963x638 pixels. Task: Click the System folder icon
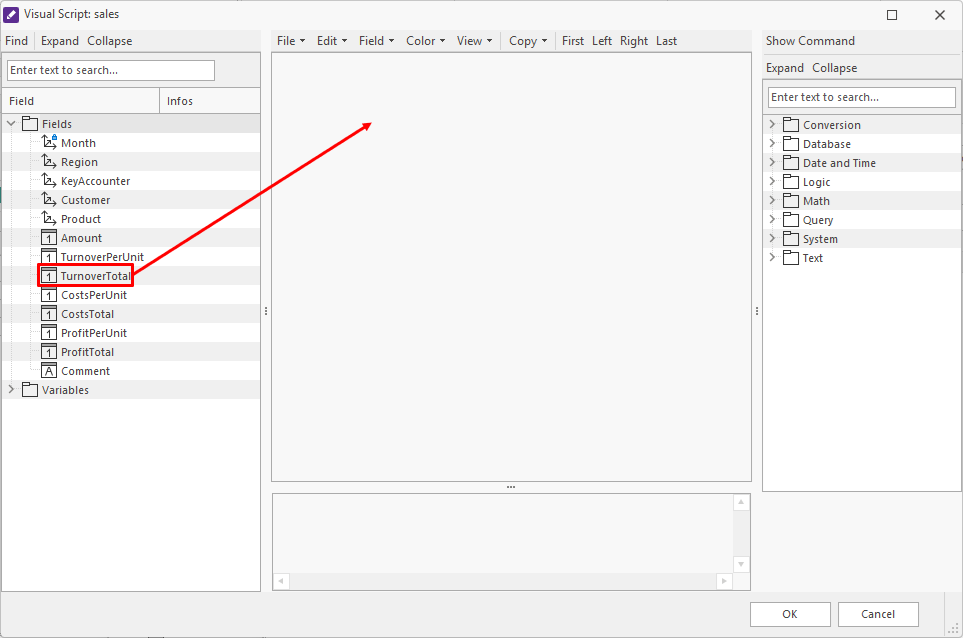click(x=791, y=239)
